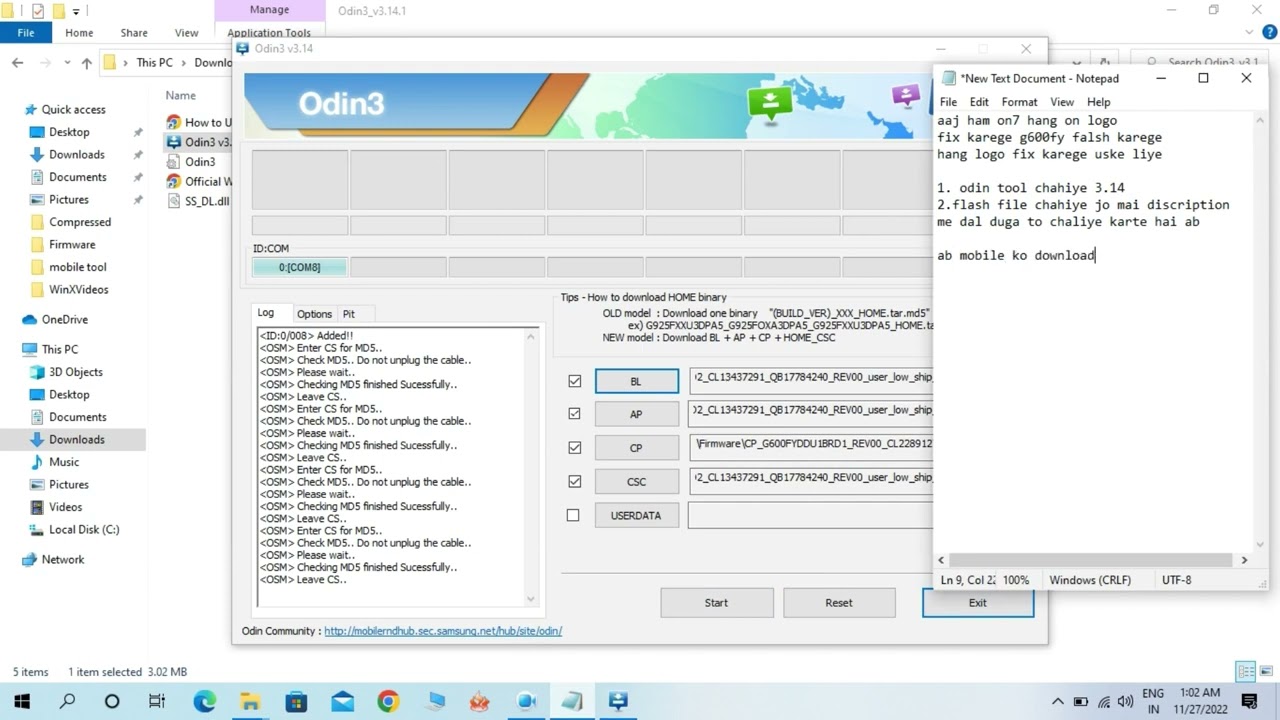Open the File tab in Explorer
This screenshot has width=1280, height=720.
(x=26, y=33)
